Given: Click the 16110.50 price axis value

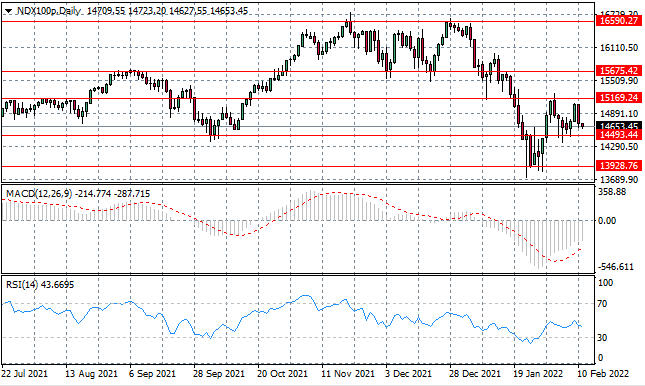Looking at the screenshot, I should point(619,48).
